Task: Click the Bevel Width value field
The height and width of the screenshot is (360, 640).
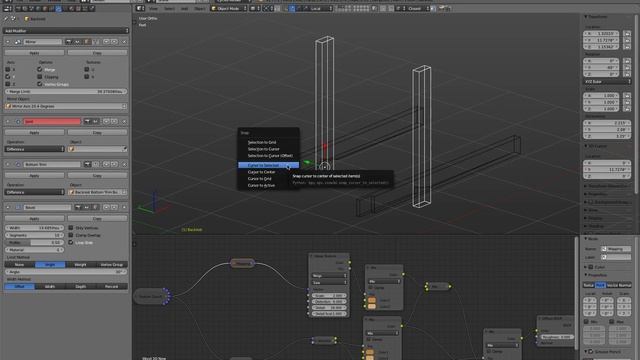Action: pos(34,228)
